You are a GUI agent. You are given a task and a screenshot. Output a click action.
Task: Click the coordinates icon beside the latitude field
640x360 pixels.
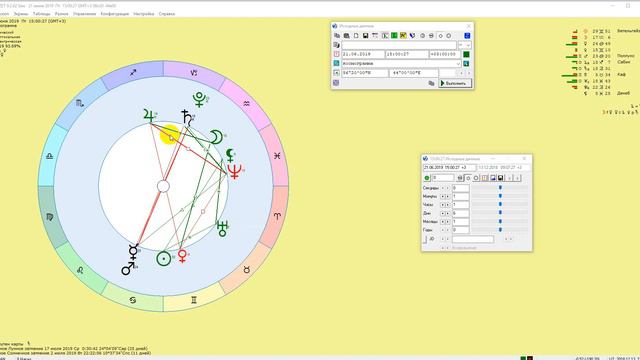pyautogui.click(x=336, y=73)
